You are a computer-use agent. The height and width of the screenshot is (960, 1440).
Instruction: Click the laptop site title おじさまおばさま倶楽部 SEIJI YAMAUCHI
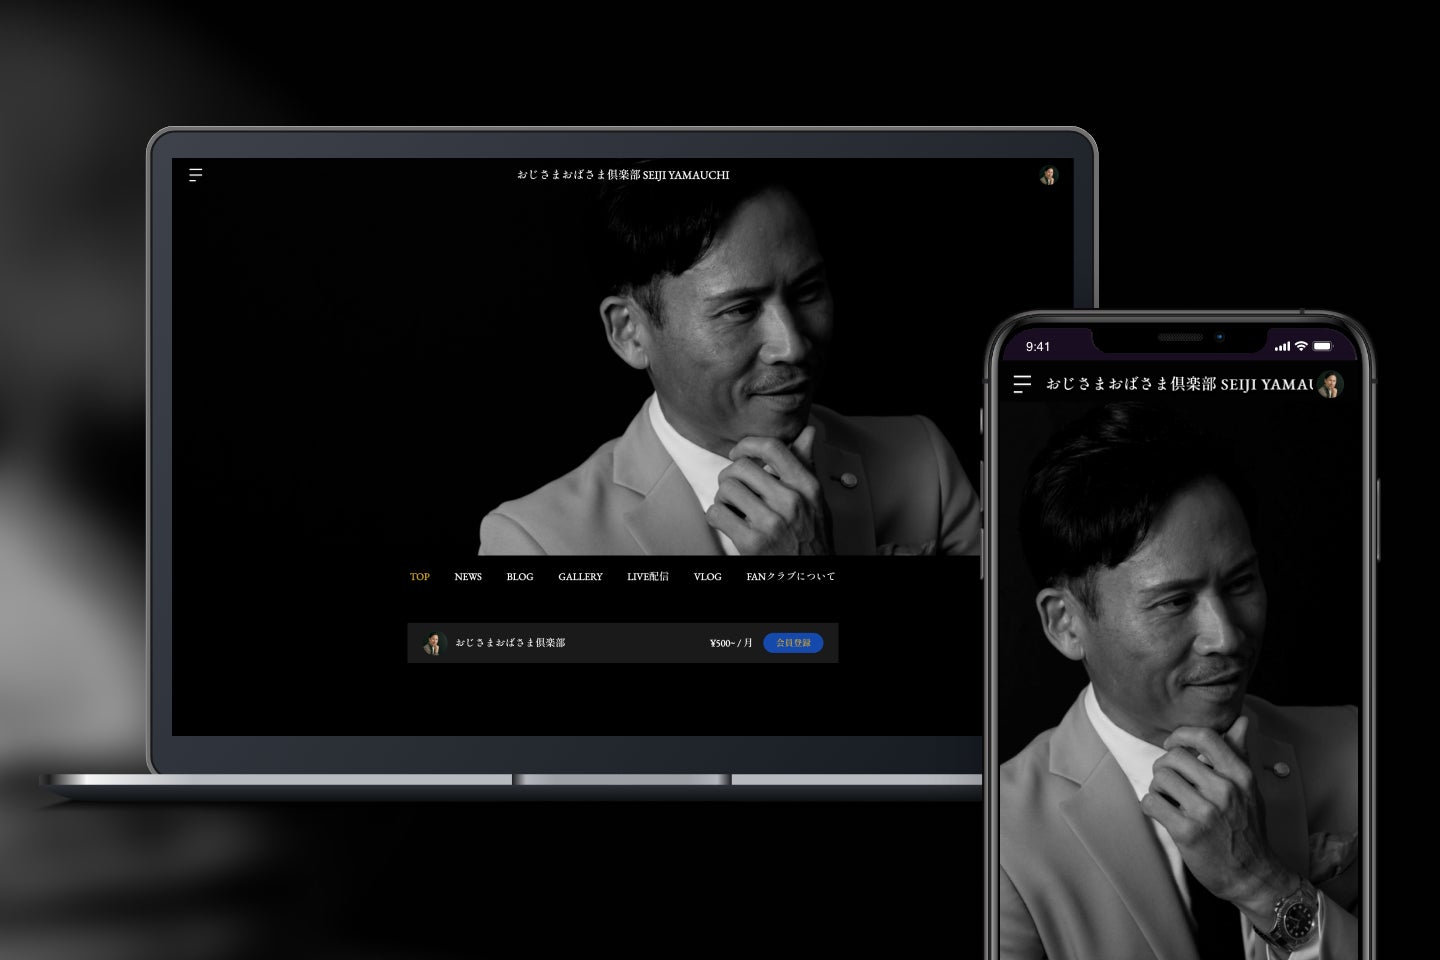[x=623, y=175]
